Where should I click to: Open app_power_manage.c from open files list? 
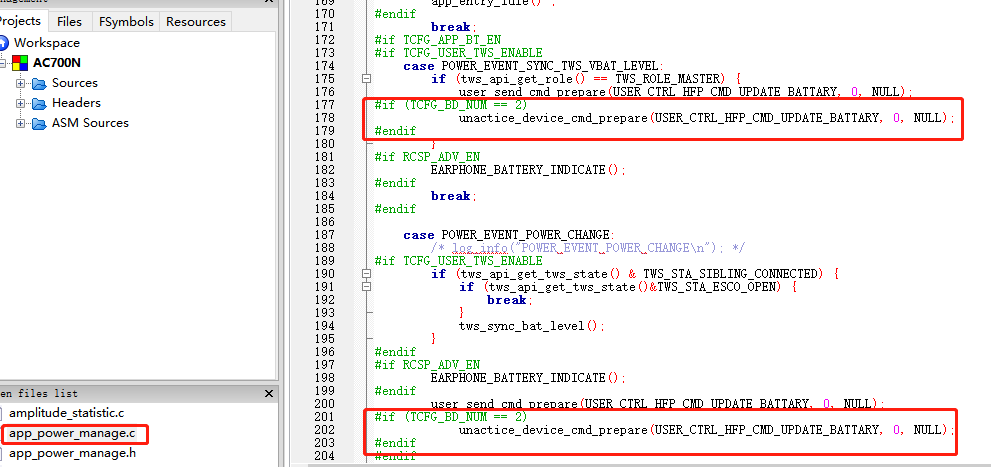[x=72, y=434]
